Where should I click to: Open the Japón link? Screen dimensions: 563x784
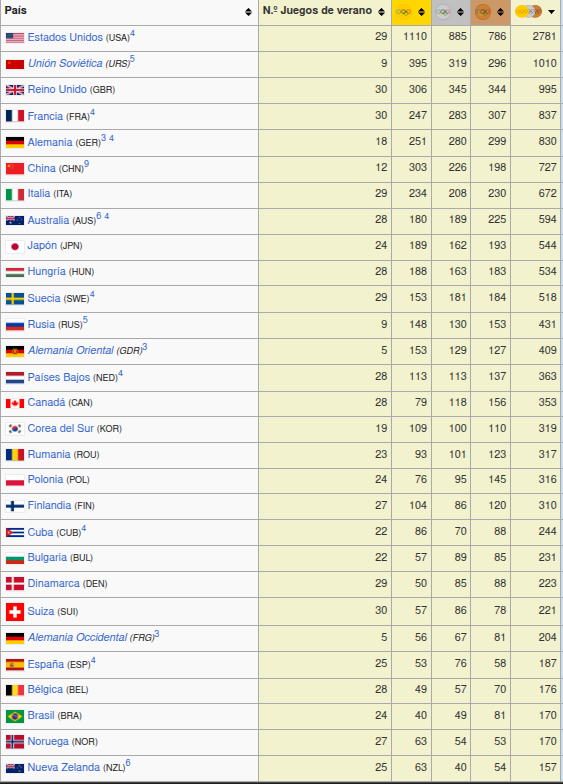[x=42, y=245]
